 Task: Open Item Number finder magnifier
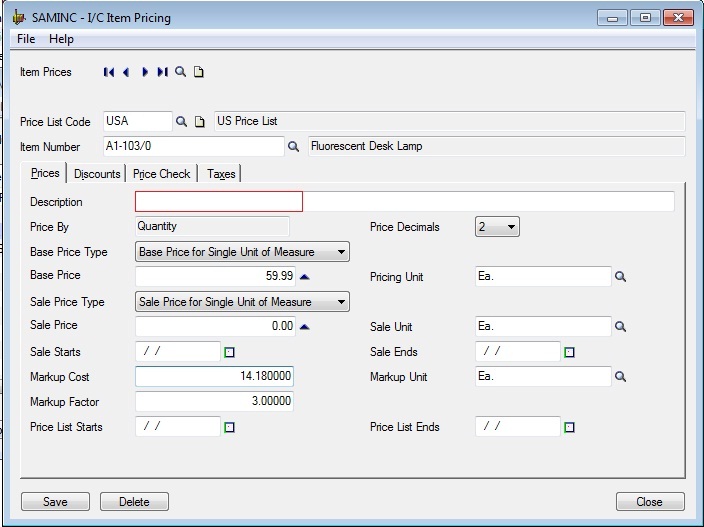[294, 147]
